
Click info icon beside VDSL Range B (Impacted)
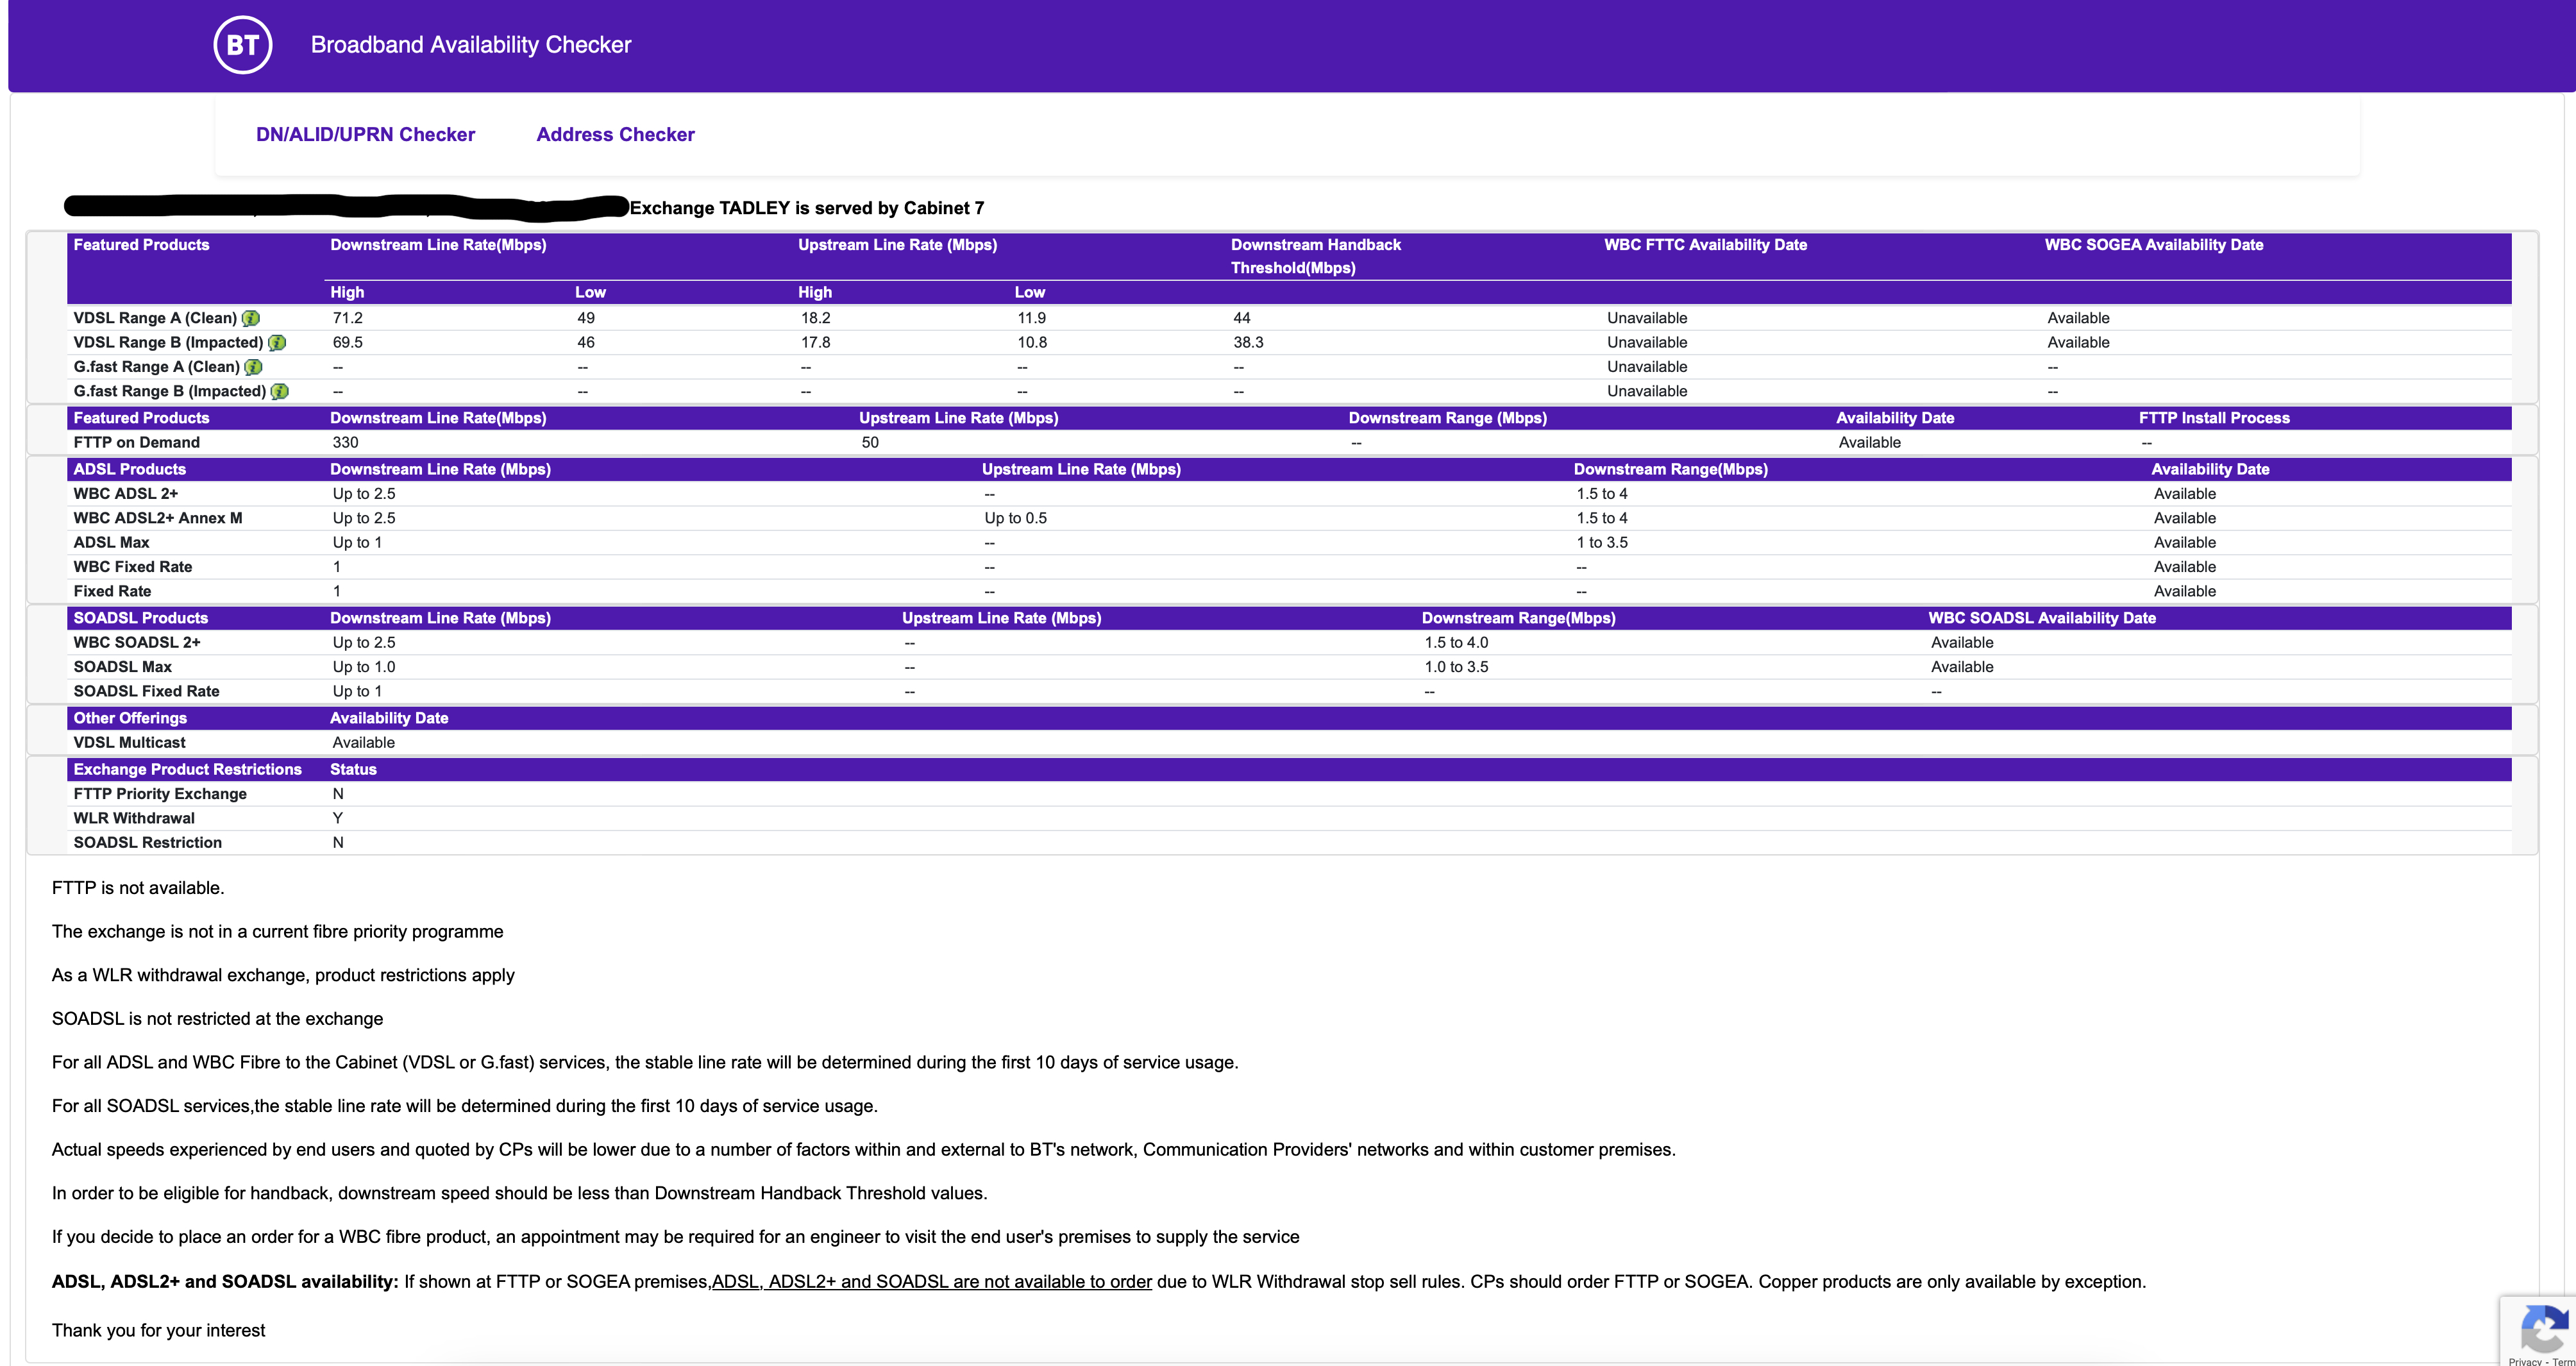pos(277,343)
